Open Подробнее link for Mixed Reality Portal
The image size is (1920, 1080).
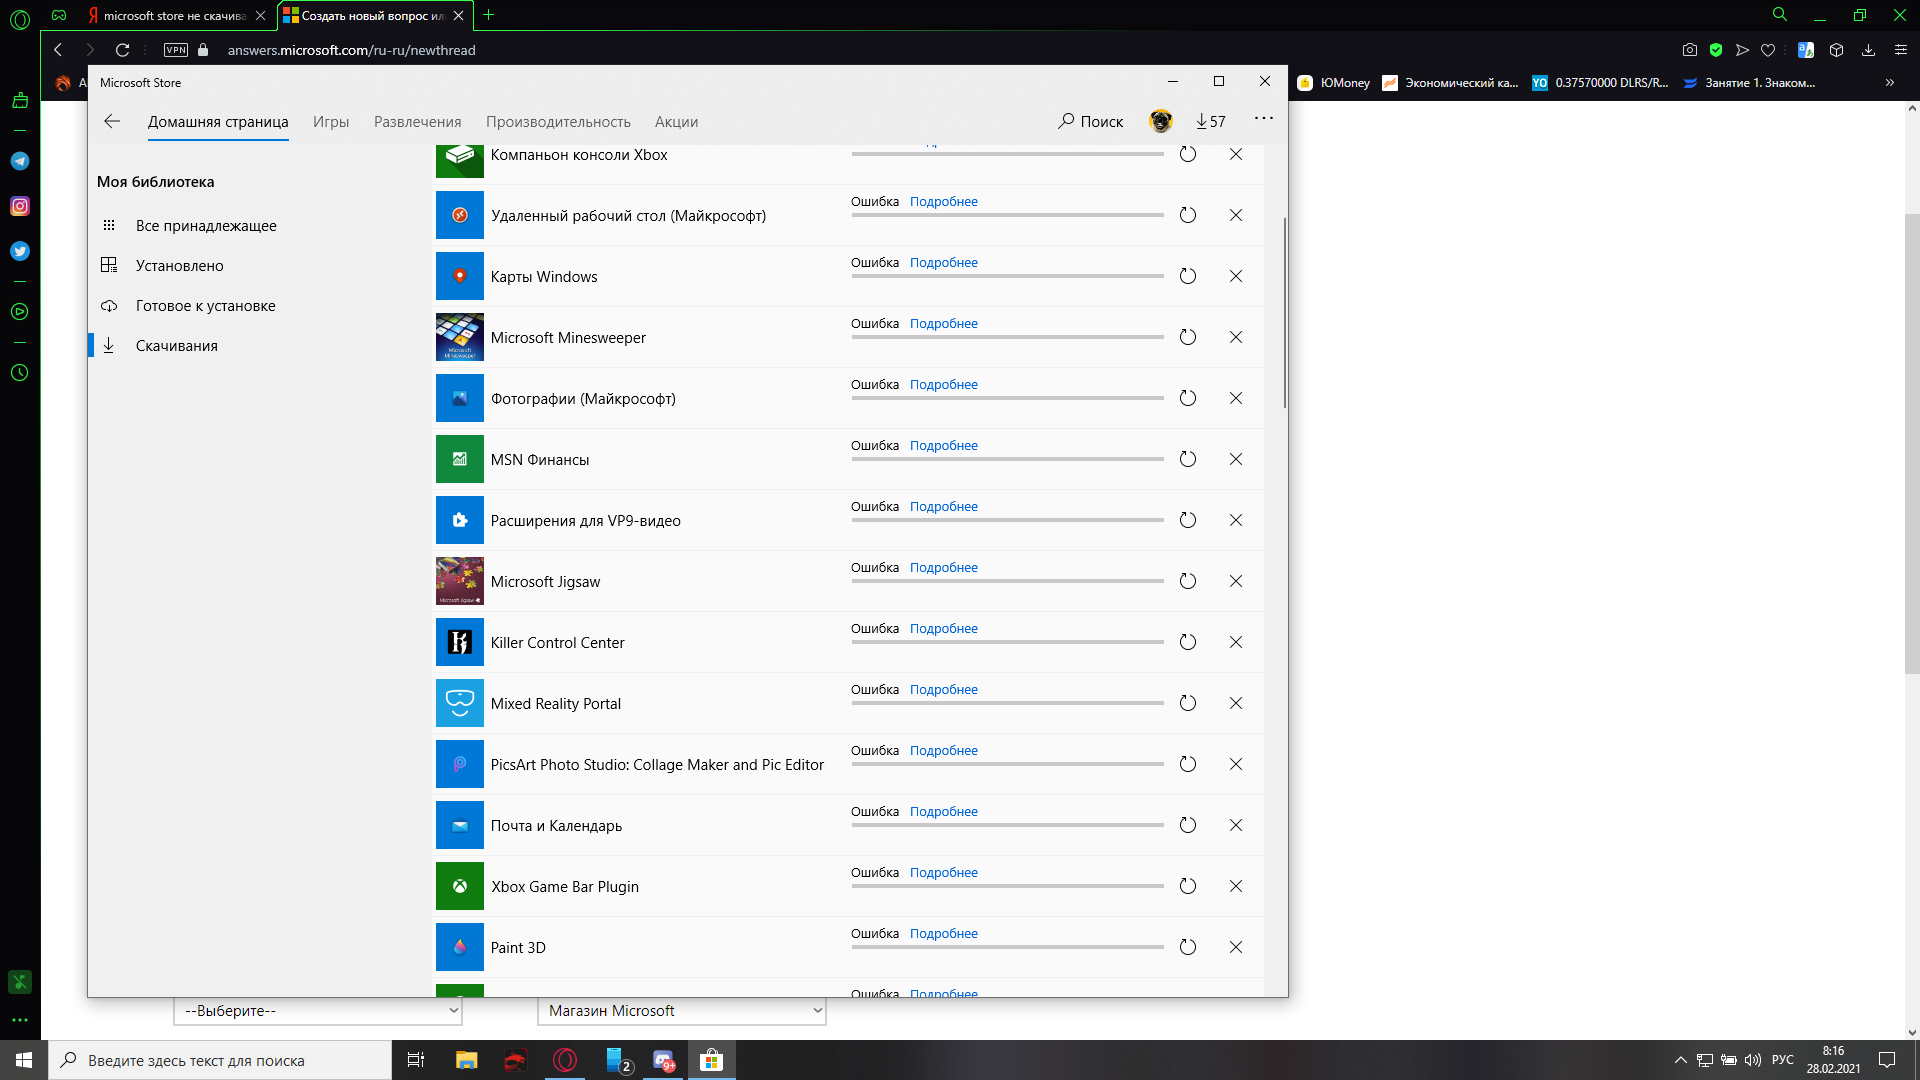pyautogui.click(x=944, y=690)
